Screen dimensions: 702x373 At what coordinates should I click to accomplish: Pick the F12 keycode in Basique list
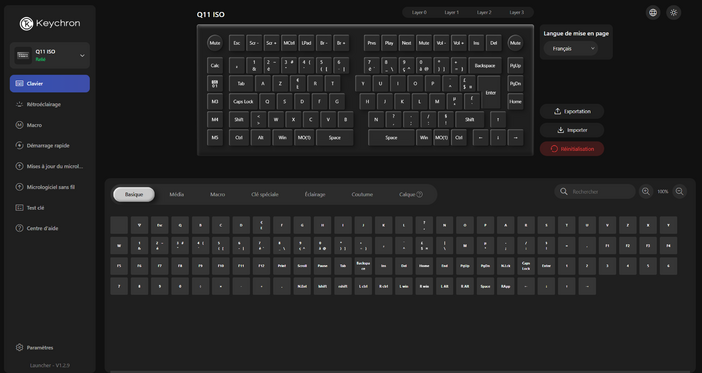261,266
